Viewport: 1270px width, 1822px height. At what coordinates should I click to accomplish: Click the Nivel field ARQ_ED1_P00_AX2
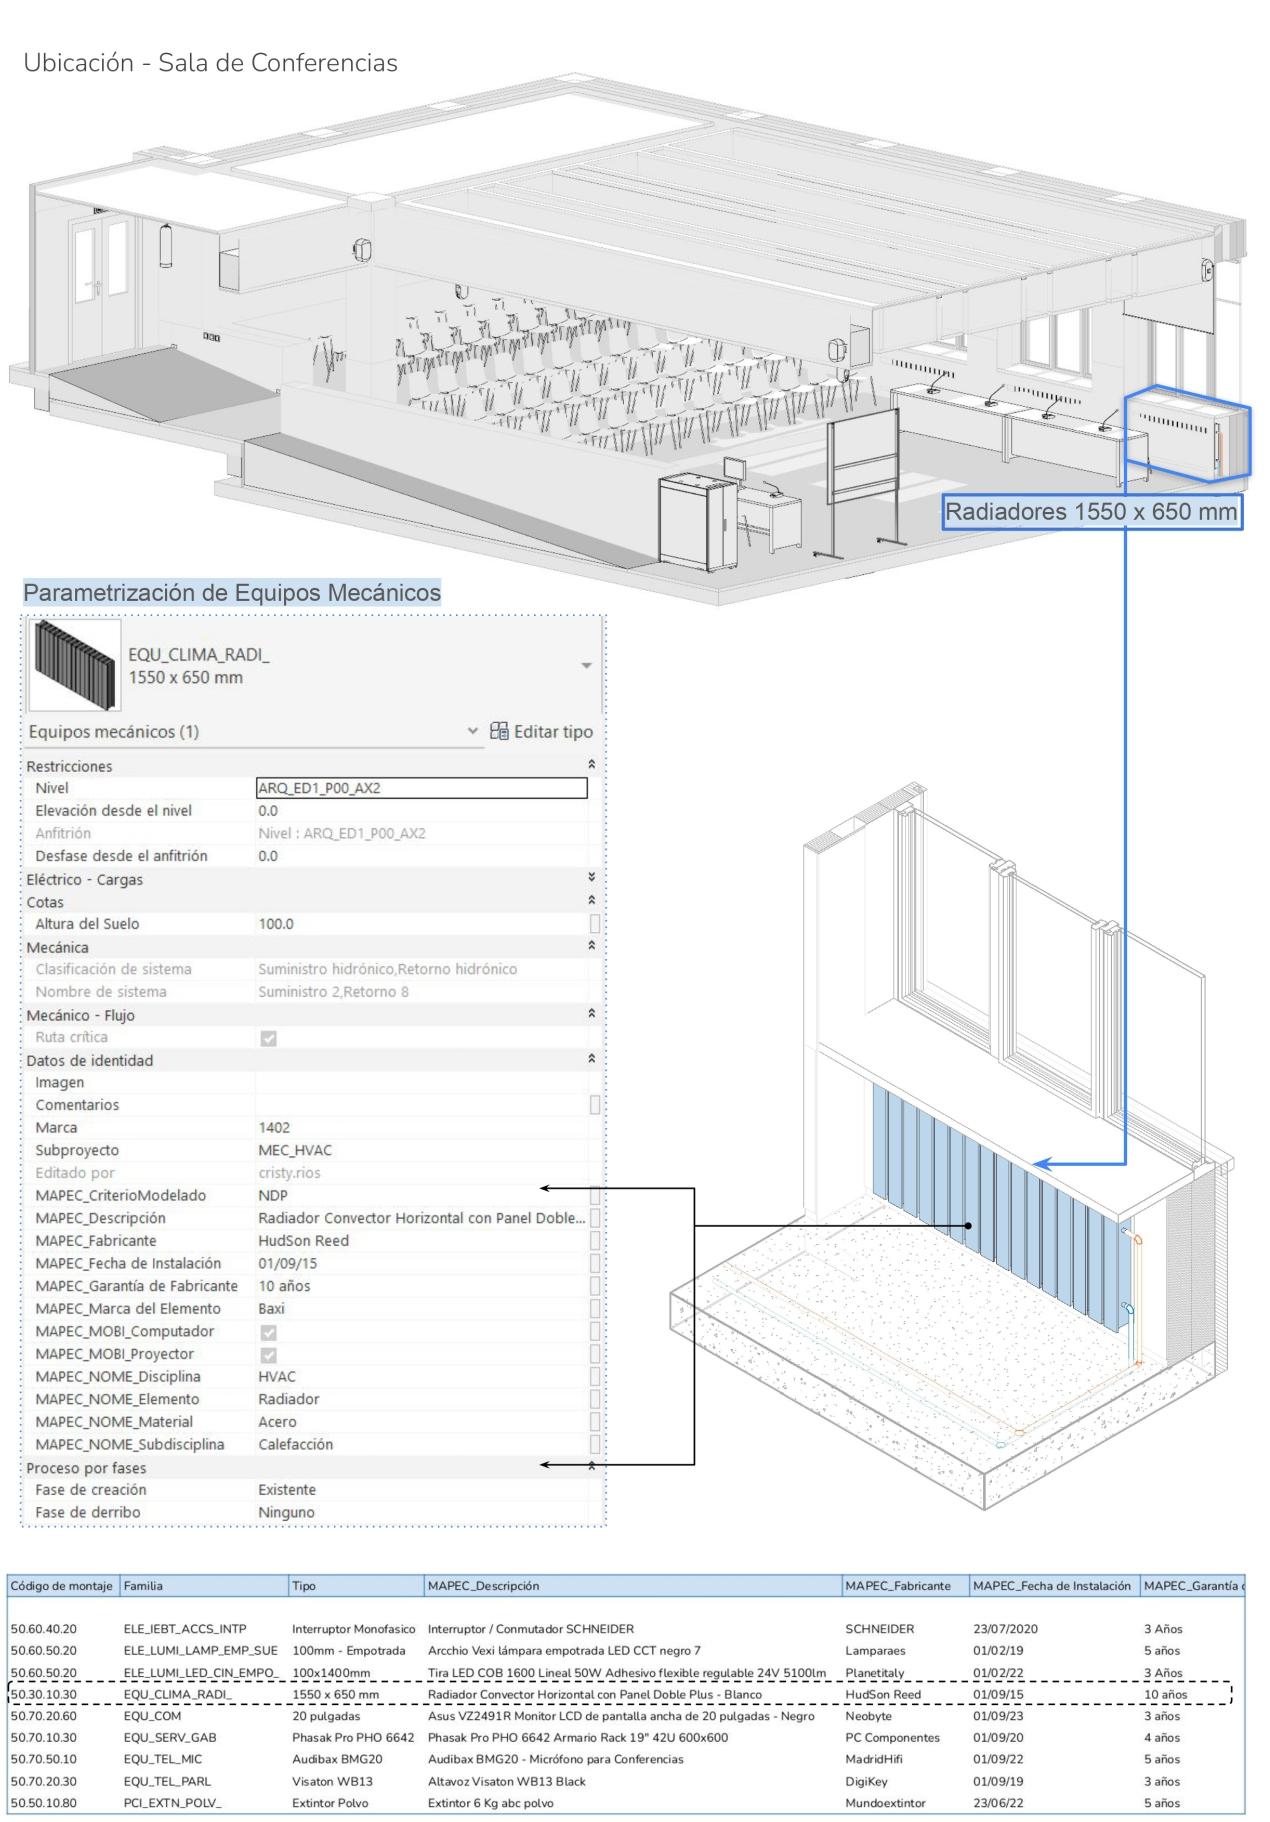pos(422,788)
